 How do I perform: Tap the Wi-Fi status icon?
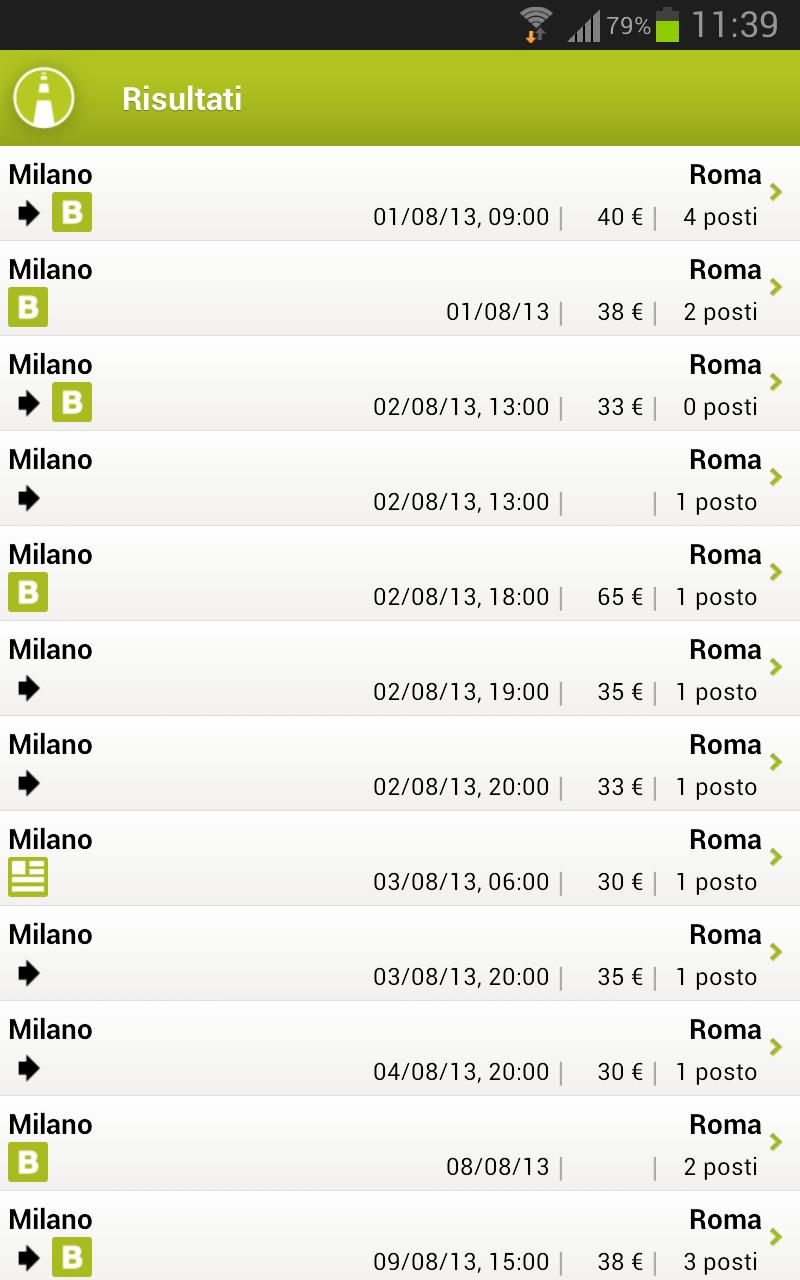pos(536,23)
